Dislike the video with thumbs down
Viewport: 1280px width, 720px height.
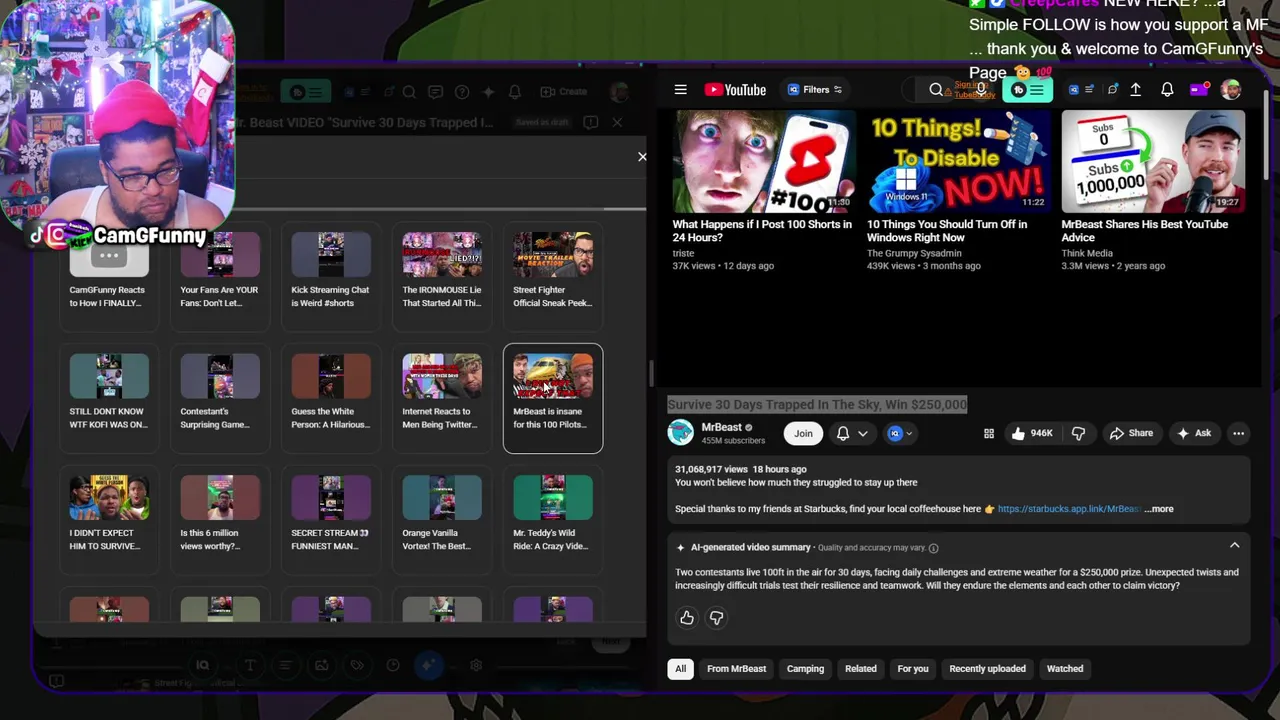1078,433
